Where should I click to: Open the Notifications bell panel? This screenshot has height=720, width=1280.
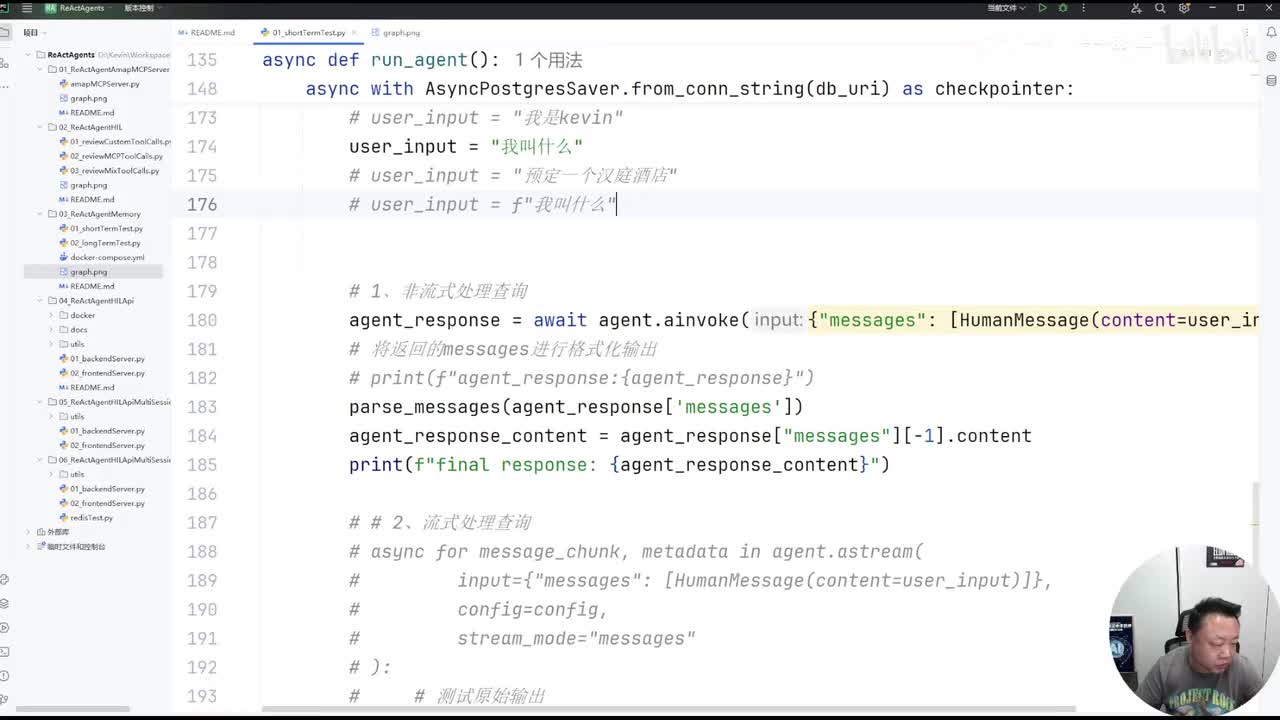pos(1272,31)
